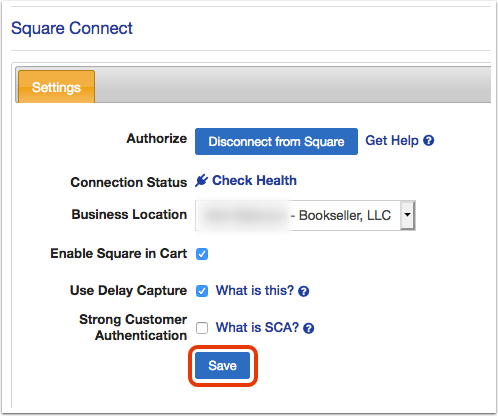The image size is (498, 416).
Task: Open the What is this? link
Action: point(255,290)
